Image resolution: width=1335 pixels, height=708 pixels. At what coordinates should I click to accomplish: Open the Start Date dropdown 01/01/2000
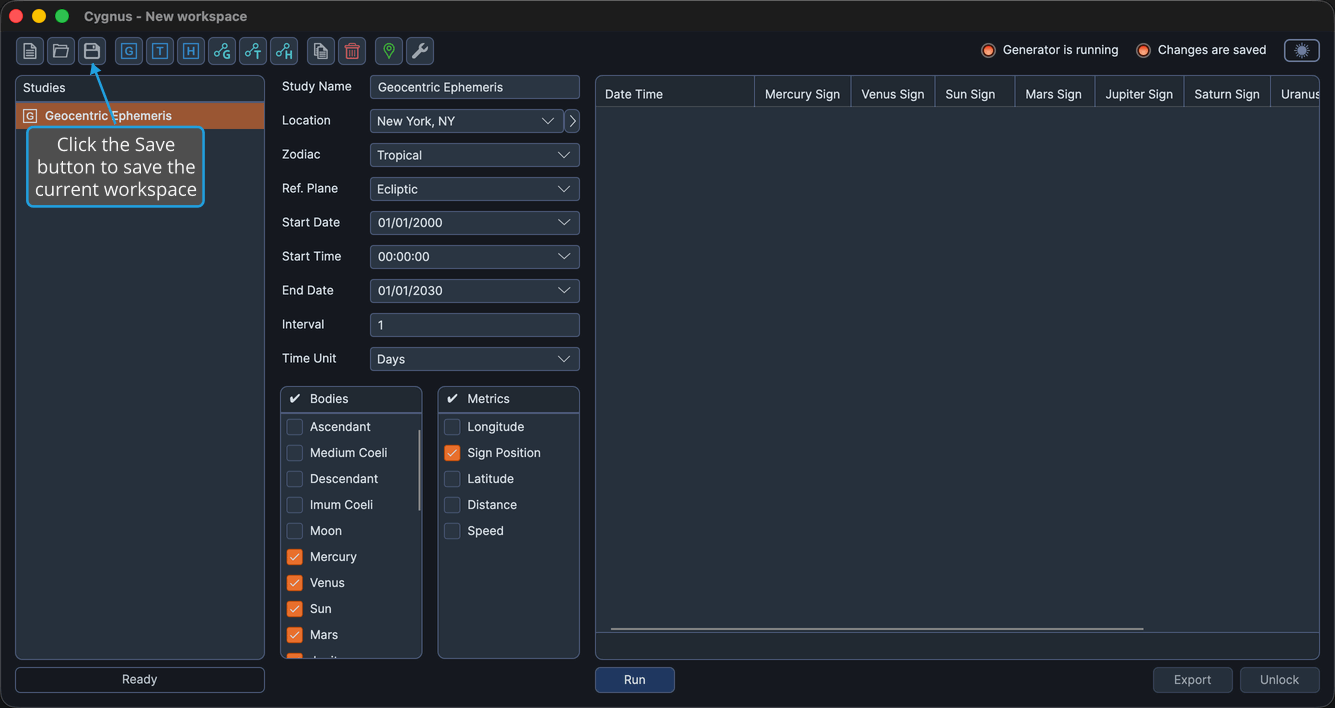475,223
